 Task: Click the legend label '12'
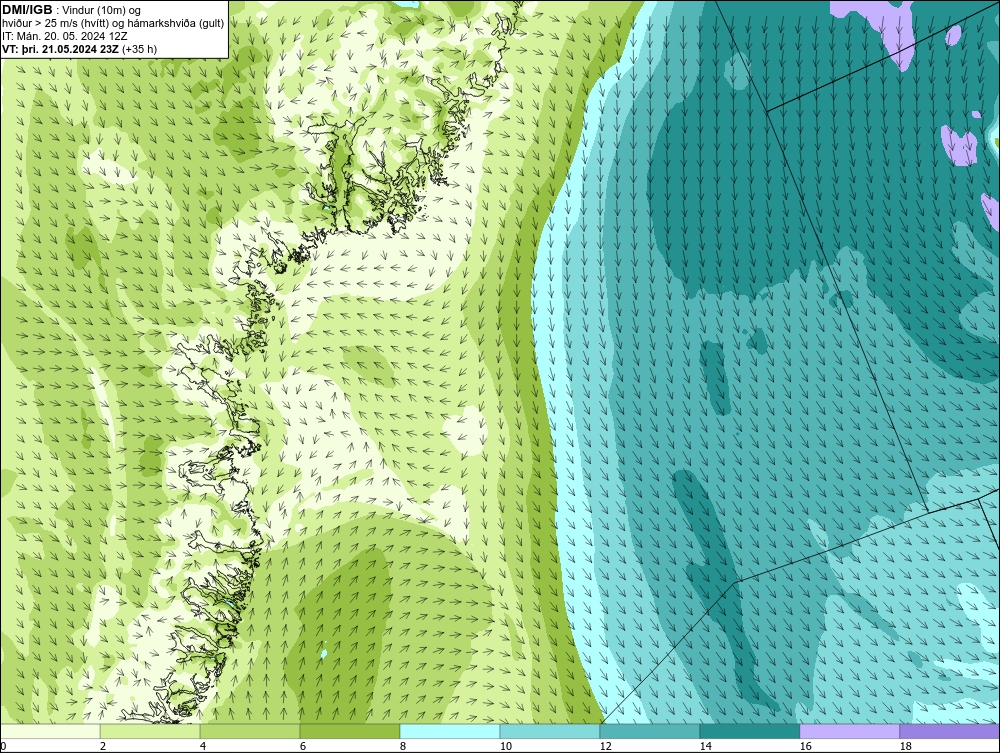pyautogui.click(x=606, y=746)
